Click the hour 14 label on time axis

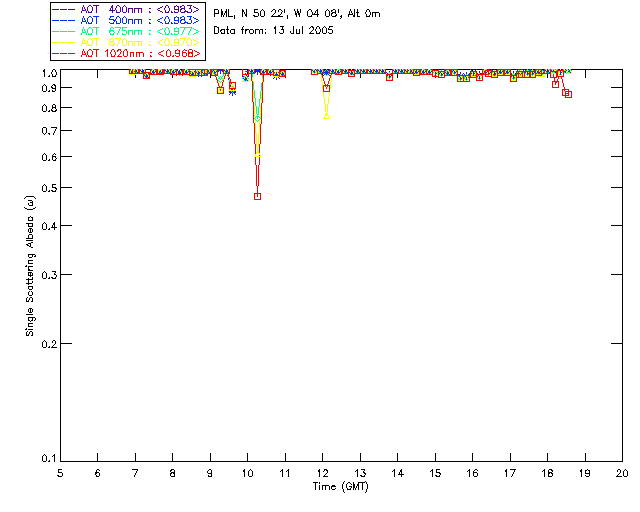pyautogui.click(x=398, y=473)
